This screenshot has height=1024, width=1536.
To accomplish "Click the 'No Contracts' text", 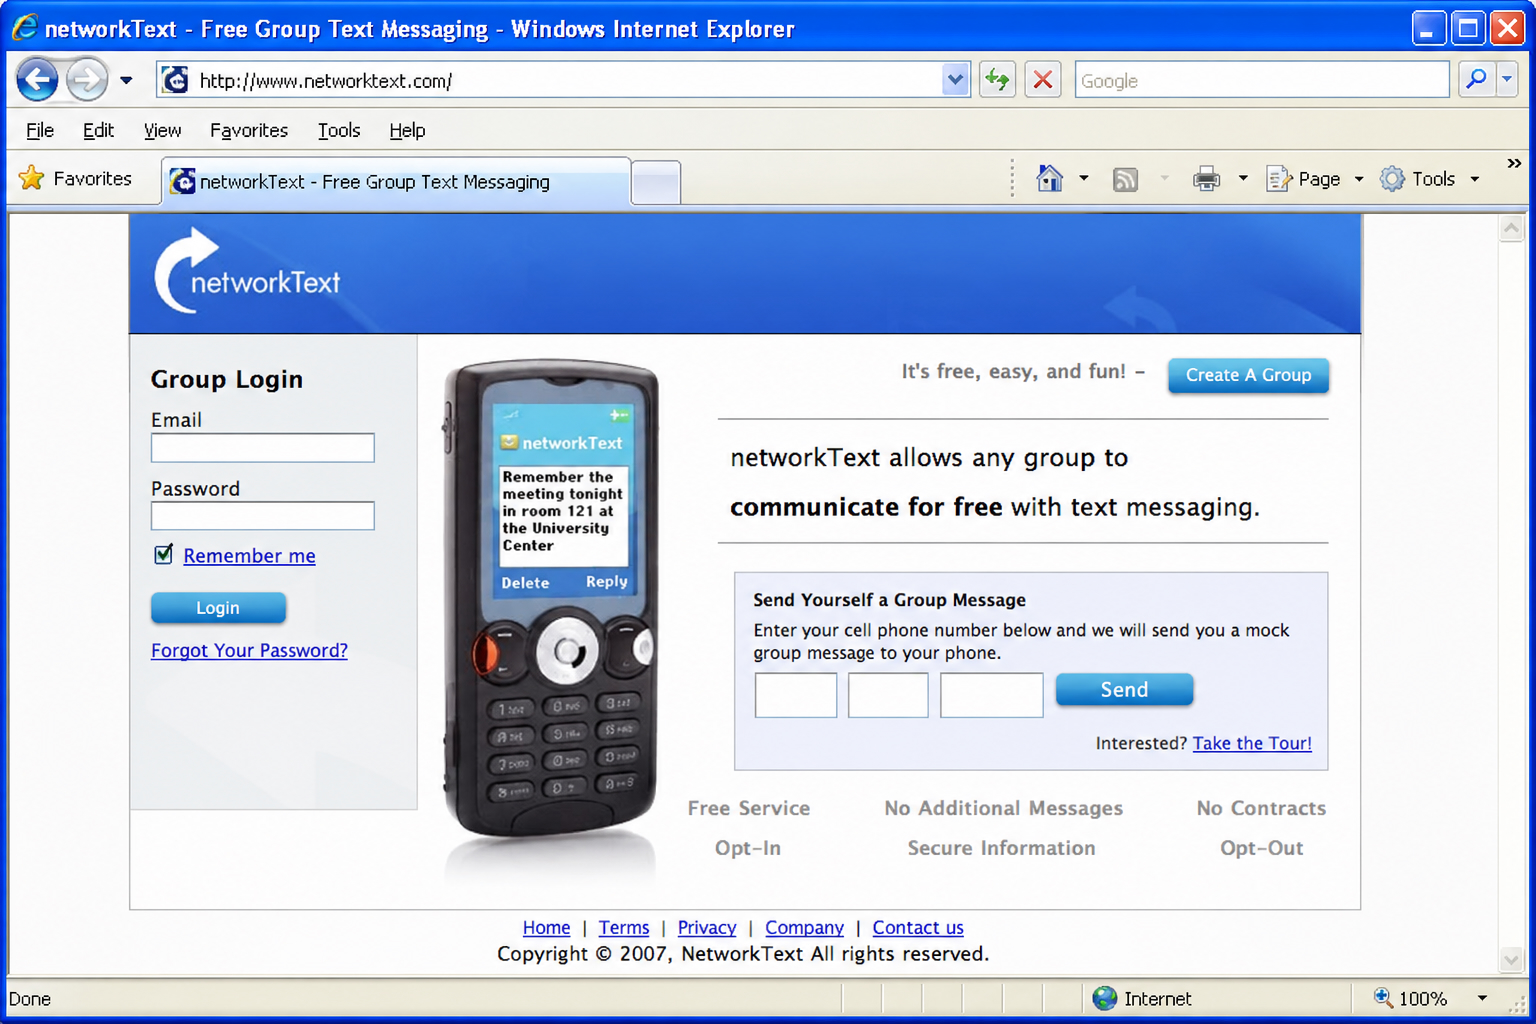I will pos(1261,808).
